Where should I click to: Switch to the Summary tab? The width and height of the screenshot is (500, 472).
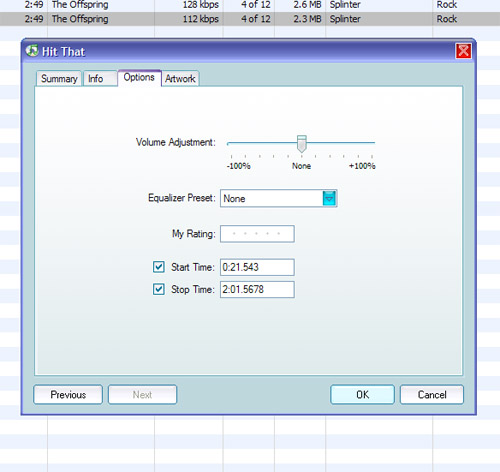(x=59, y=79)
